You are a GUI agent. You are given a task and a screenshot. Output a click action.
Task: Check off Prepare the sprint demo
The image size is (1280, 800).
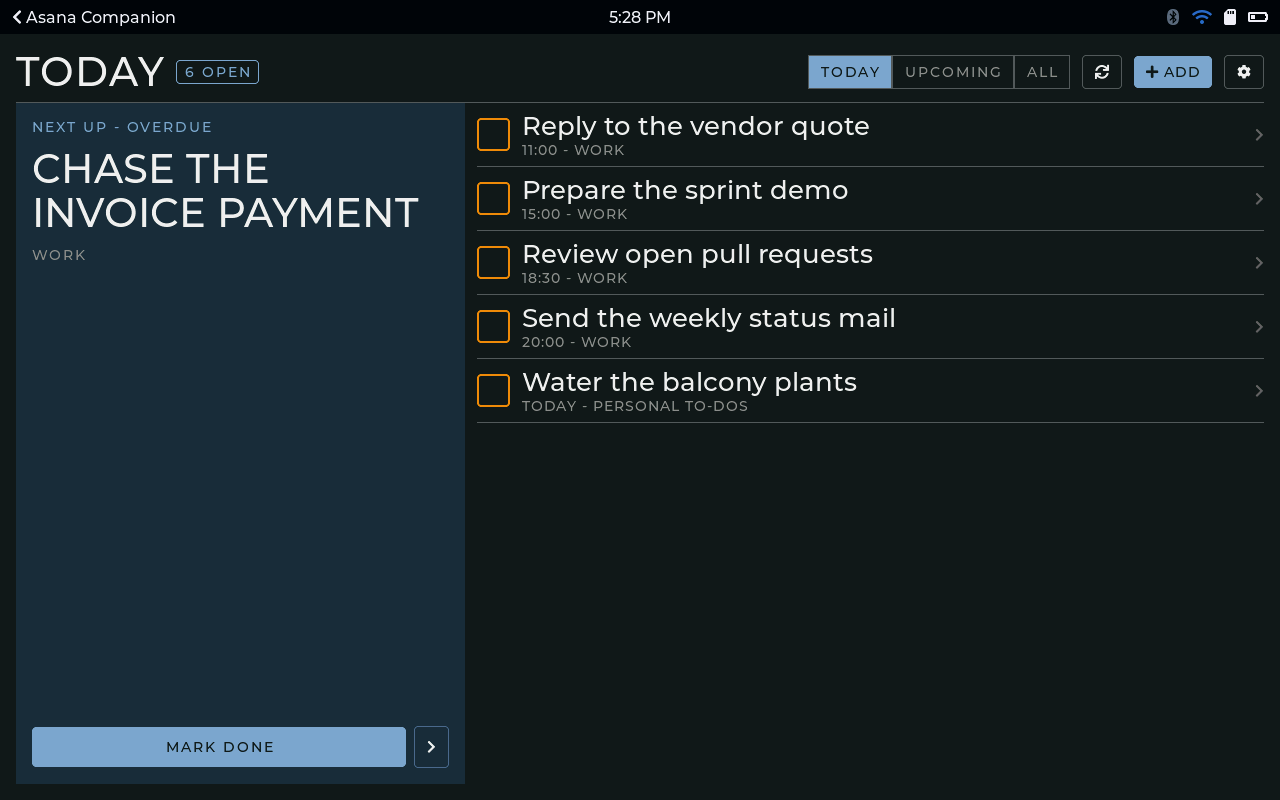coord(493,198)
